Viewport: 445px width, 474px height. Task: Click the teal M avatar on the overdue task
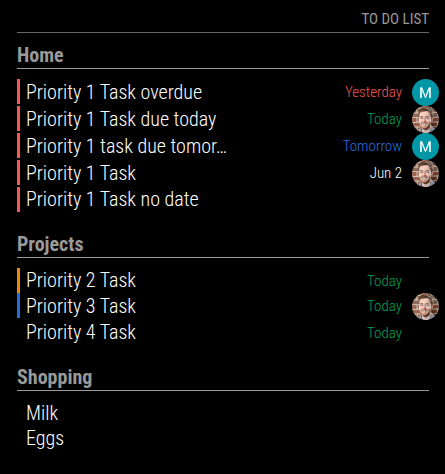pyautogui.click(x=425, y=92)
